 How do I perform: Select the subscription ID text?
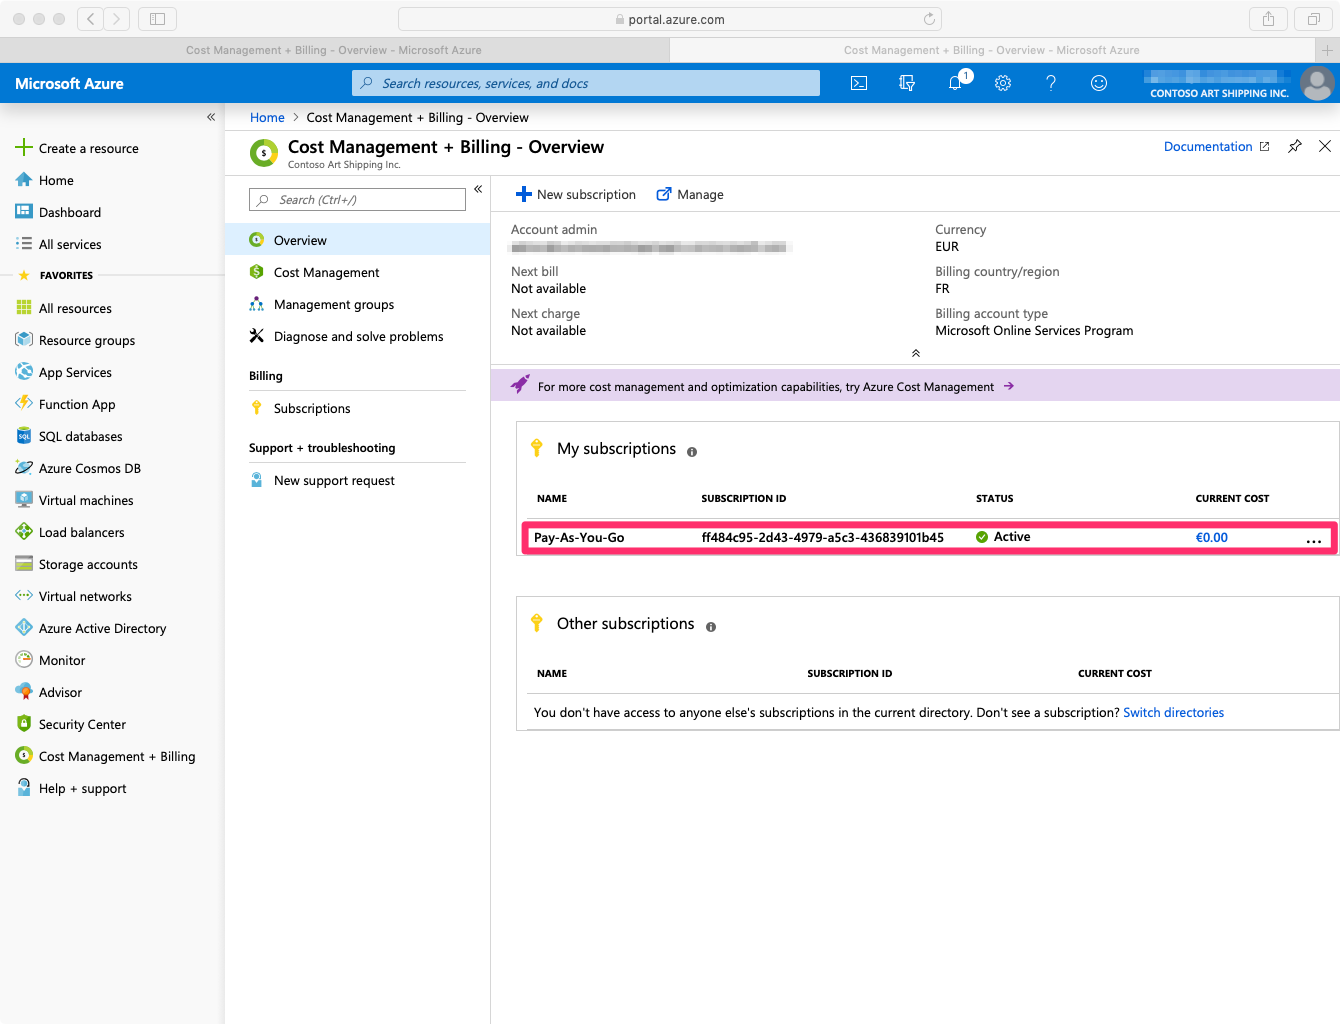click(x=822, y=537)
